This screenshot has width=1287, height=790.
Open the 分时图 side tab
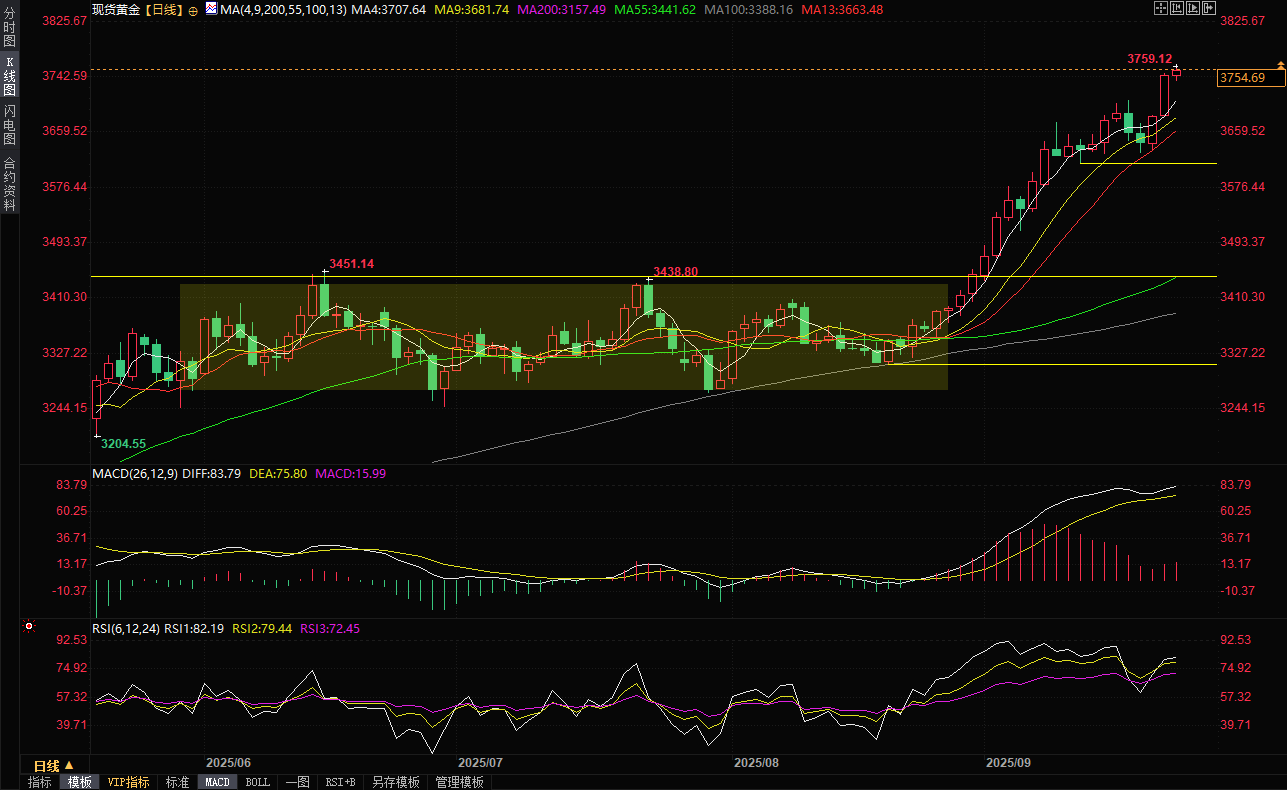9,26
